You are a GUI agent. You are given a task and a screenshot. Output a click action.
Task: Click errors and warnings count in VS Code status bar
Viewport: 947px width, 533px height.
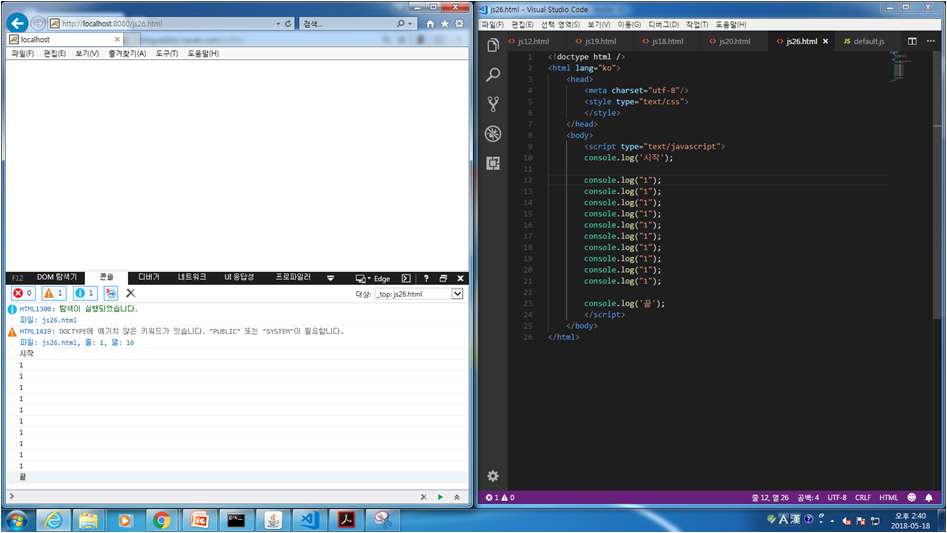click(x=500, y=497)
